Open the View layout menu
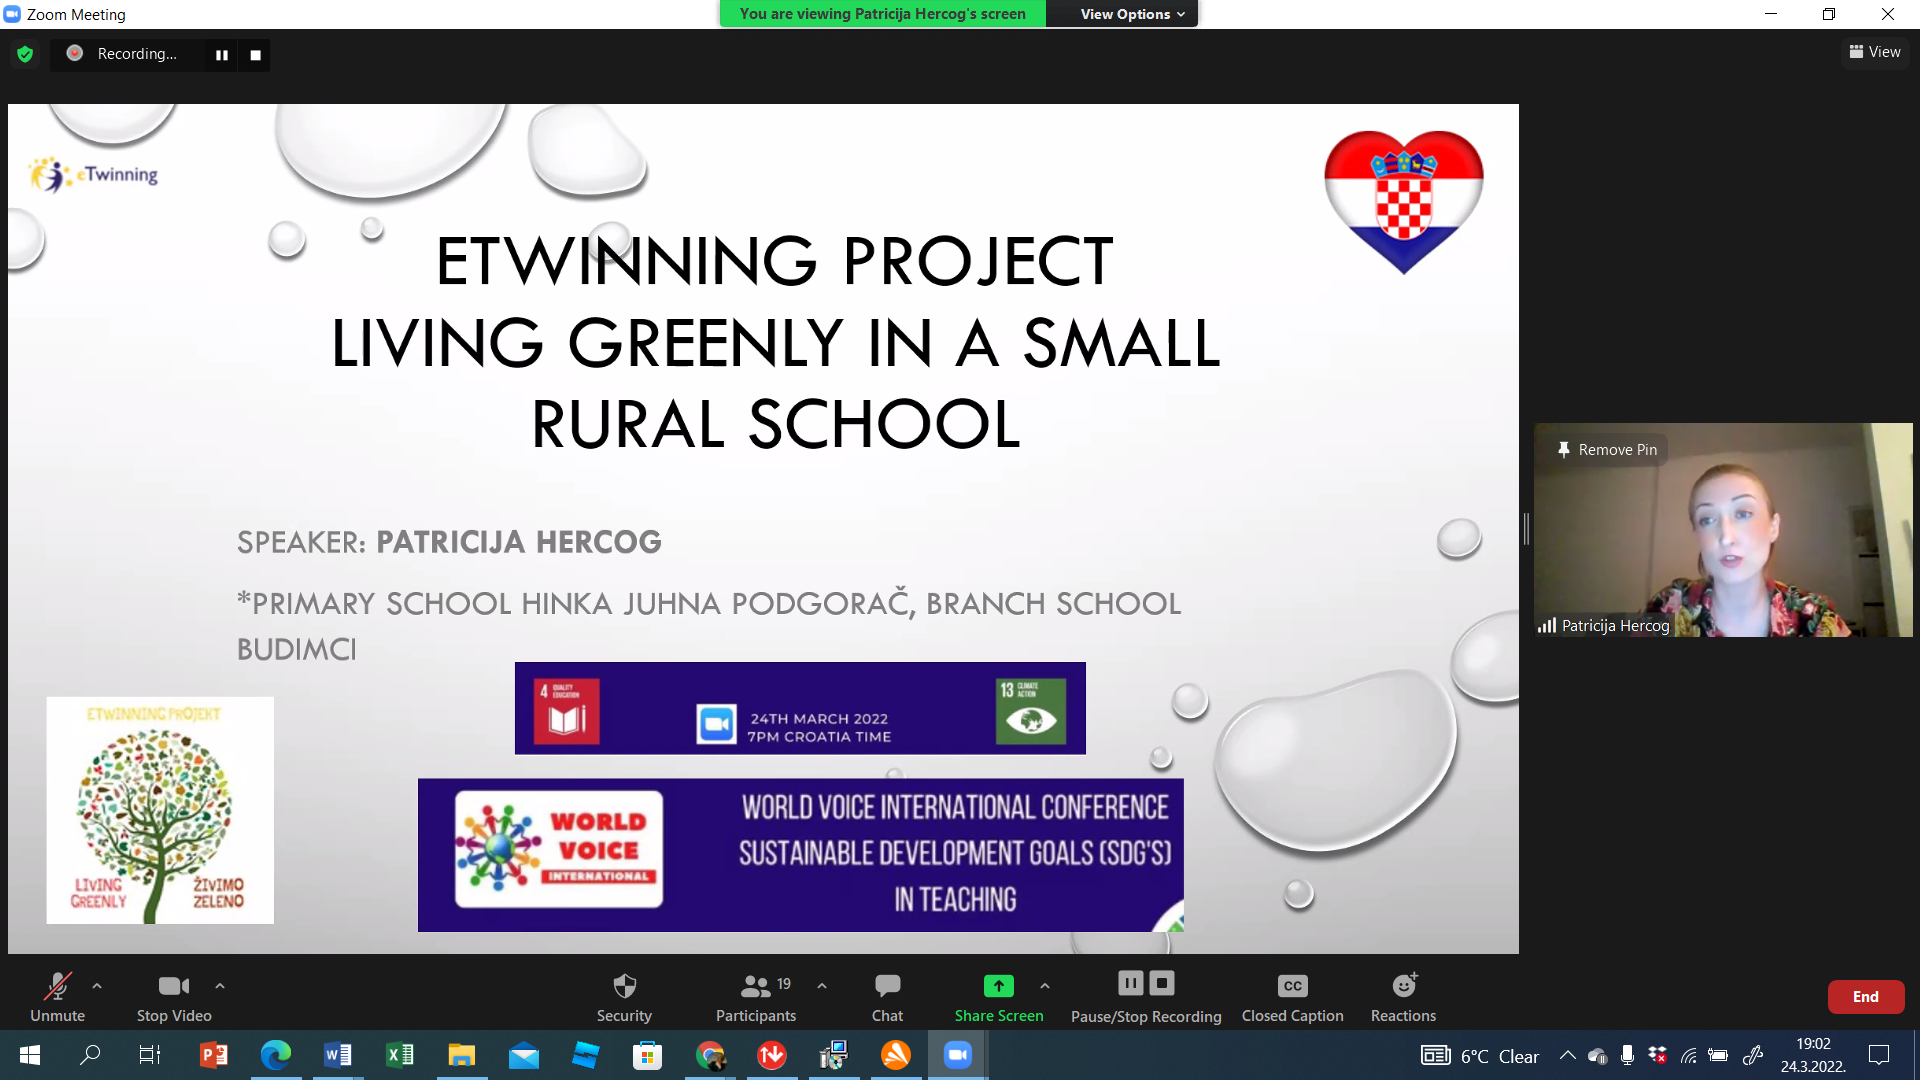 [x=1875, y=52]
